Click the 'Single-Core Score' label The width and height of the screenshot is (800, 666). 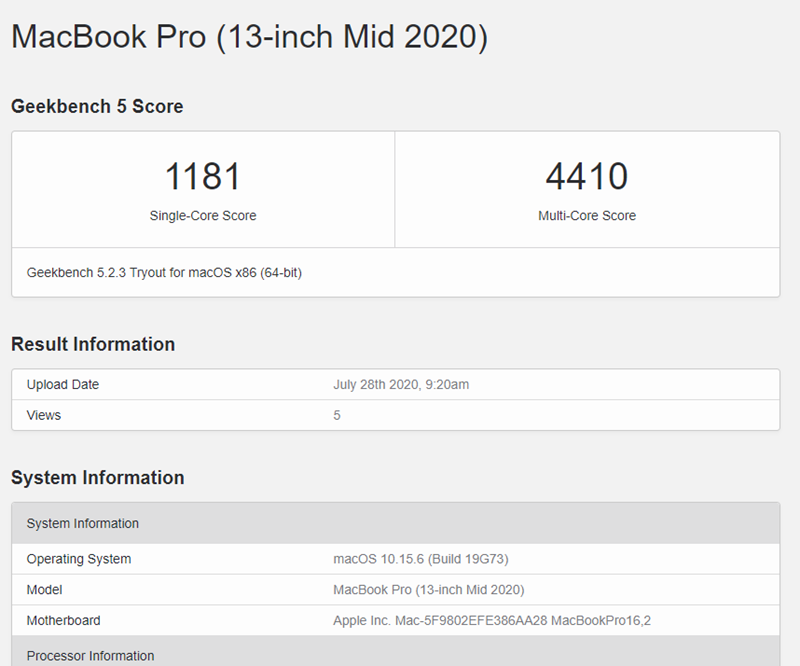[203, 215]
